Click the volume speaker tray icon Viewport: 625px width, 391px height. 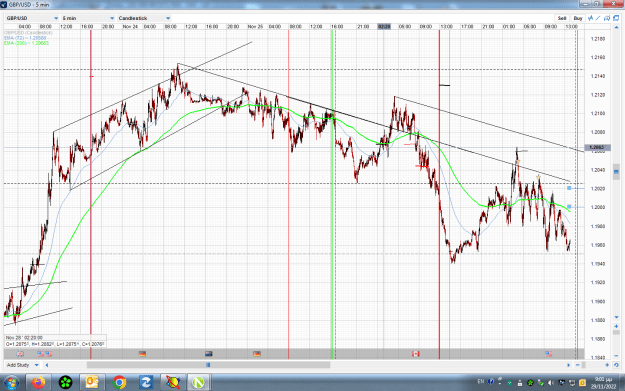[551, 383]
